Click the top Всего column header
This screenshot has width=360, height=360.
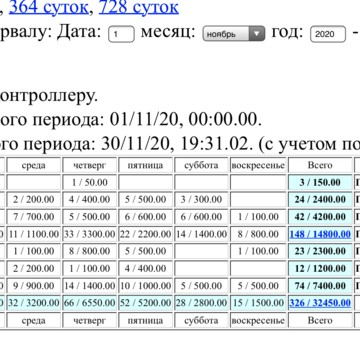pos(320,165)
